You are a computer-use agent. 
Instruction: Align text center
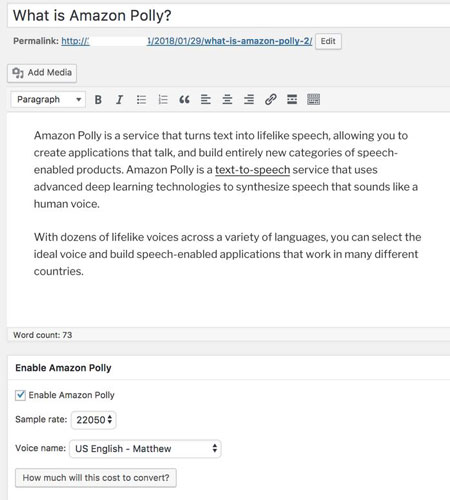pos(227,100)
